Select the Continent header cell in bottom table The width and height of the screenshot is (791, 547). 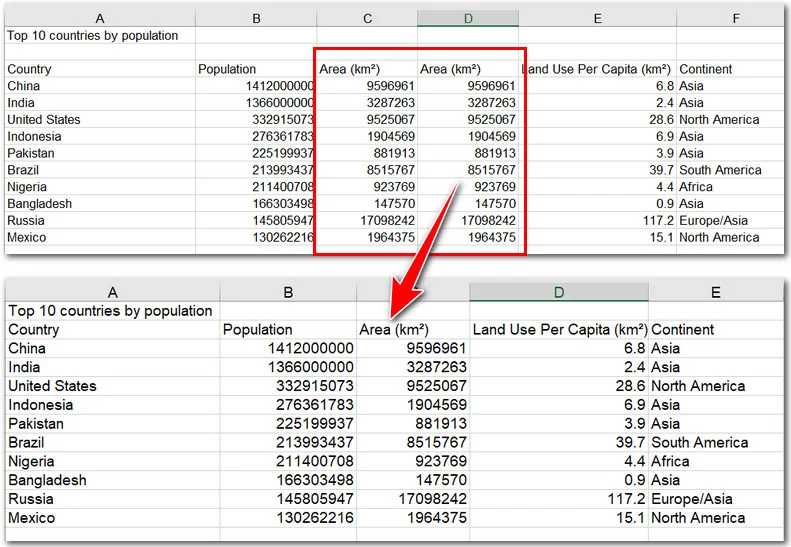click(x=685, y=329)
